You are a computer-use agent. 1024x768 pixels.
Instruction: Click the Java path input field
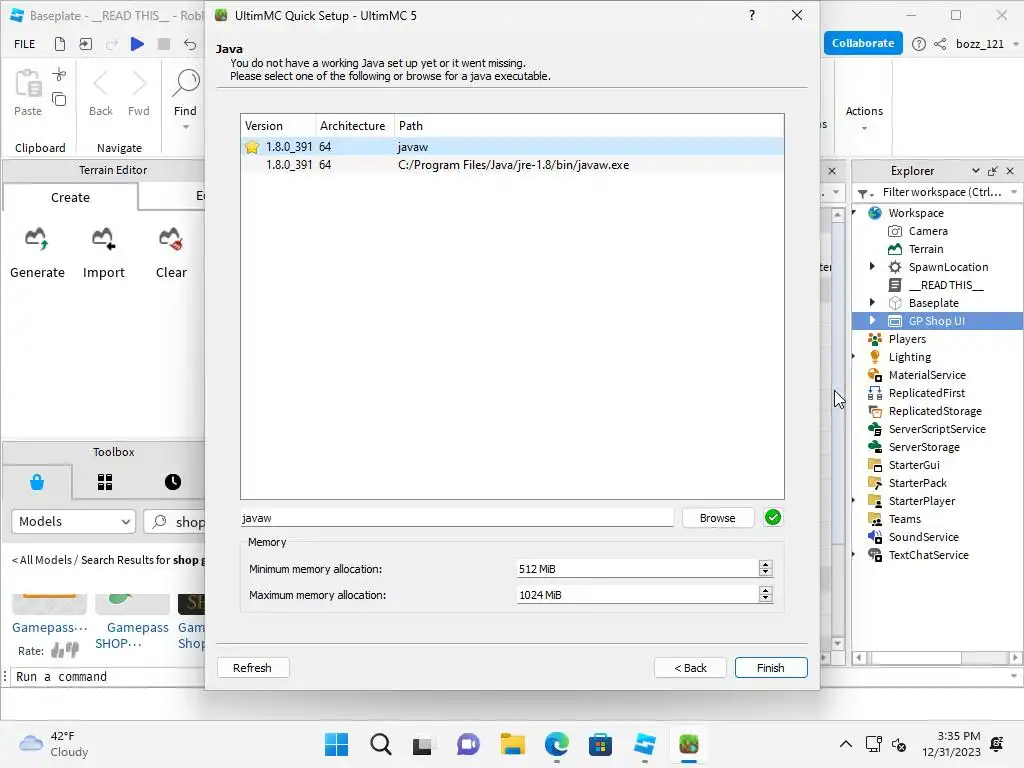tap(456, 518)
